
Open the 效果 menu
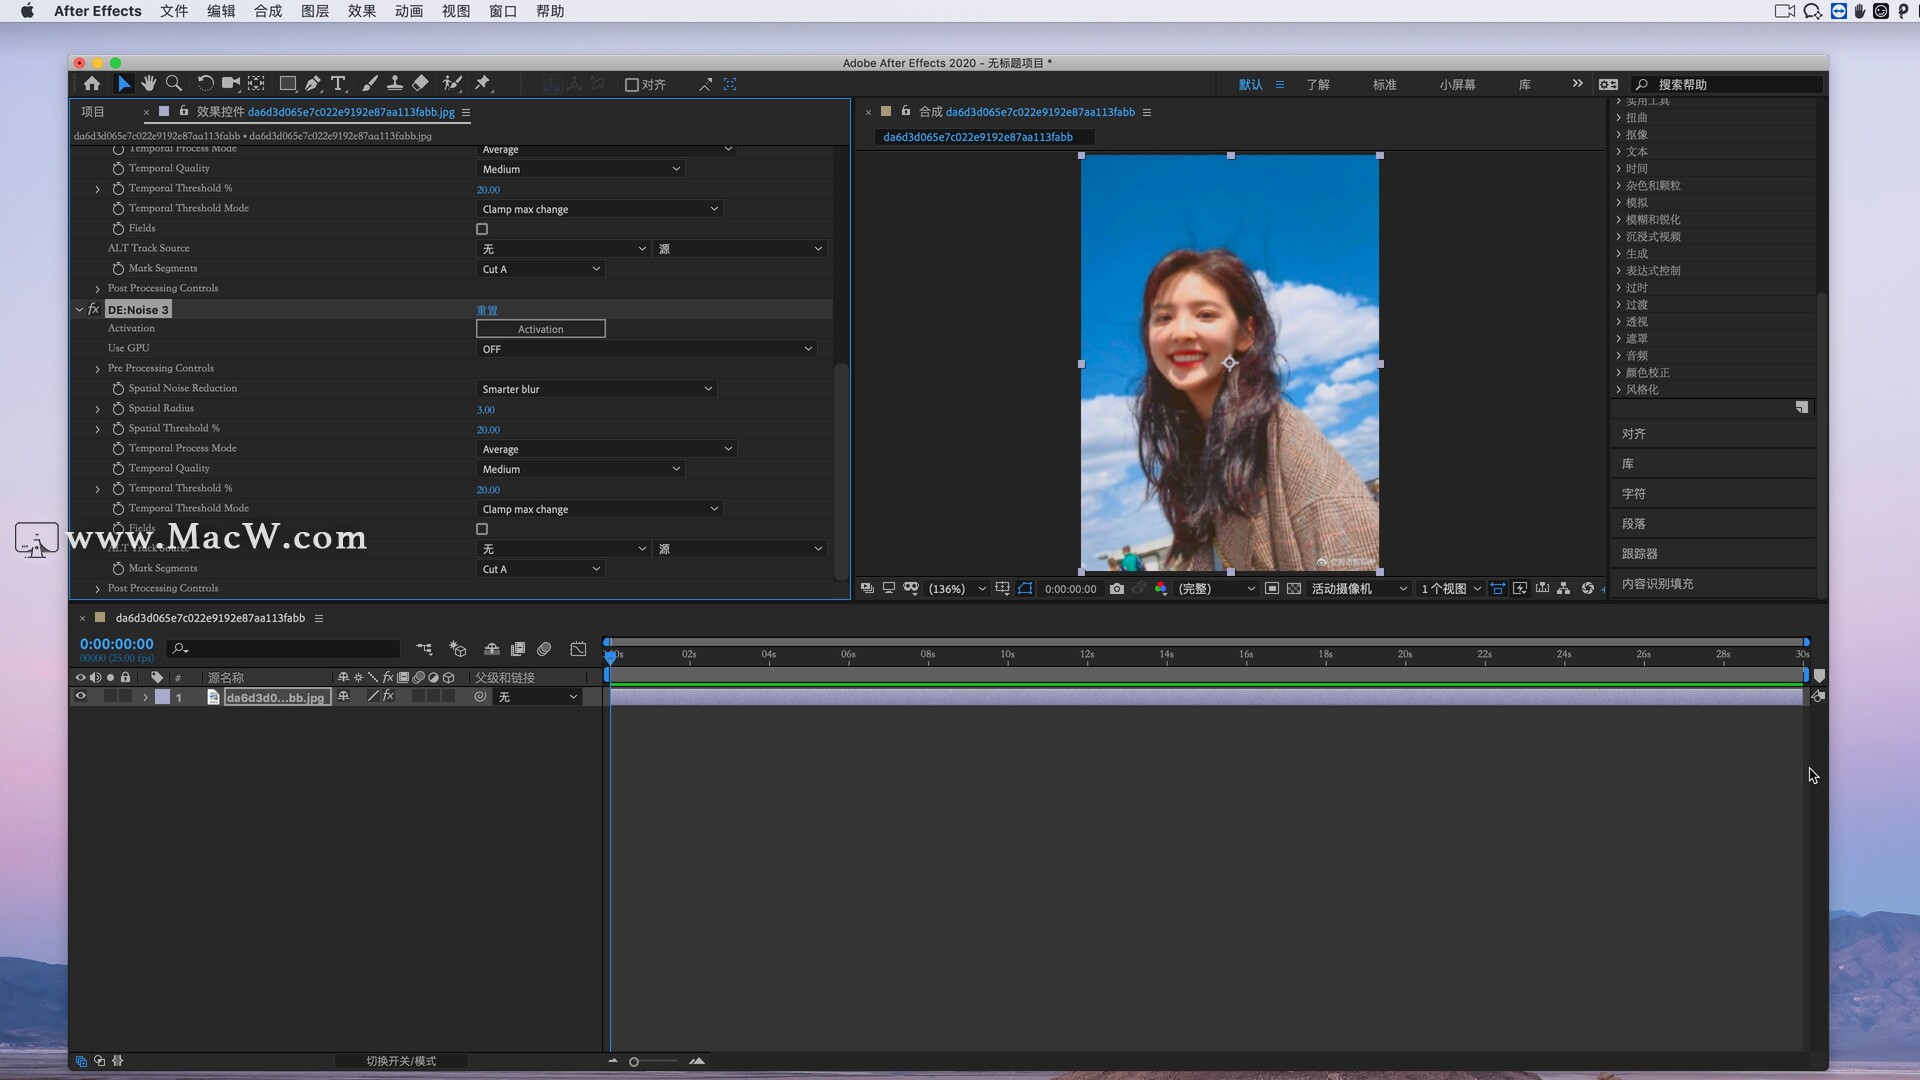click(362, 11)
